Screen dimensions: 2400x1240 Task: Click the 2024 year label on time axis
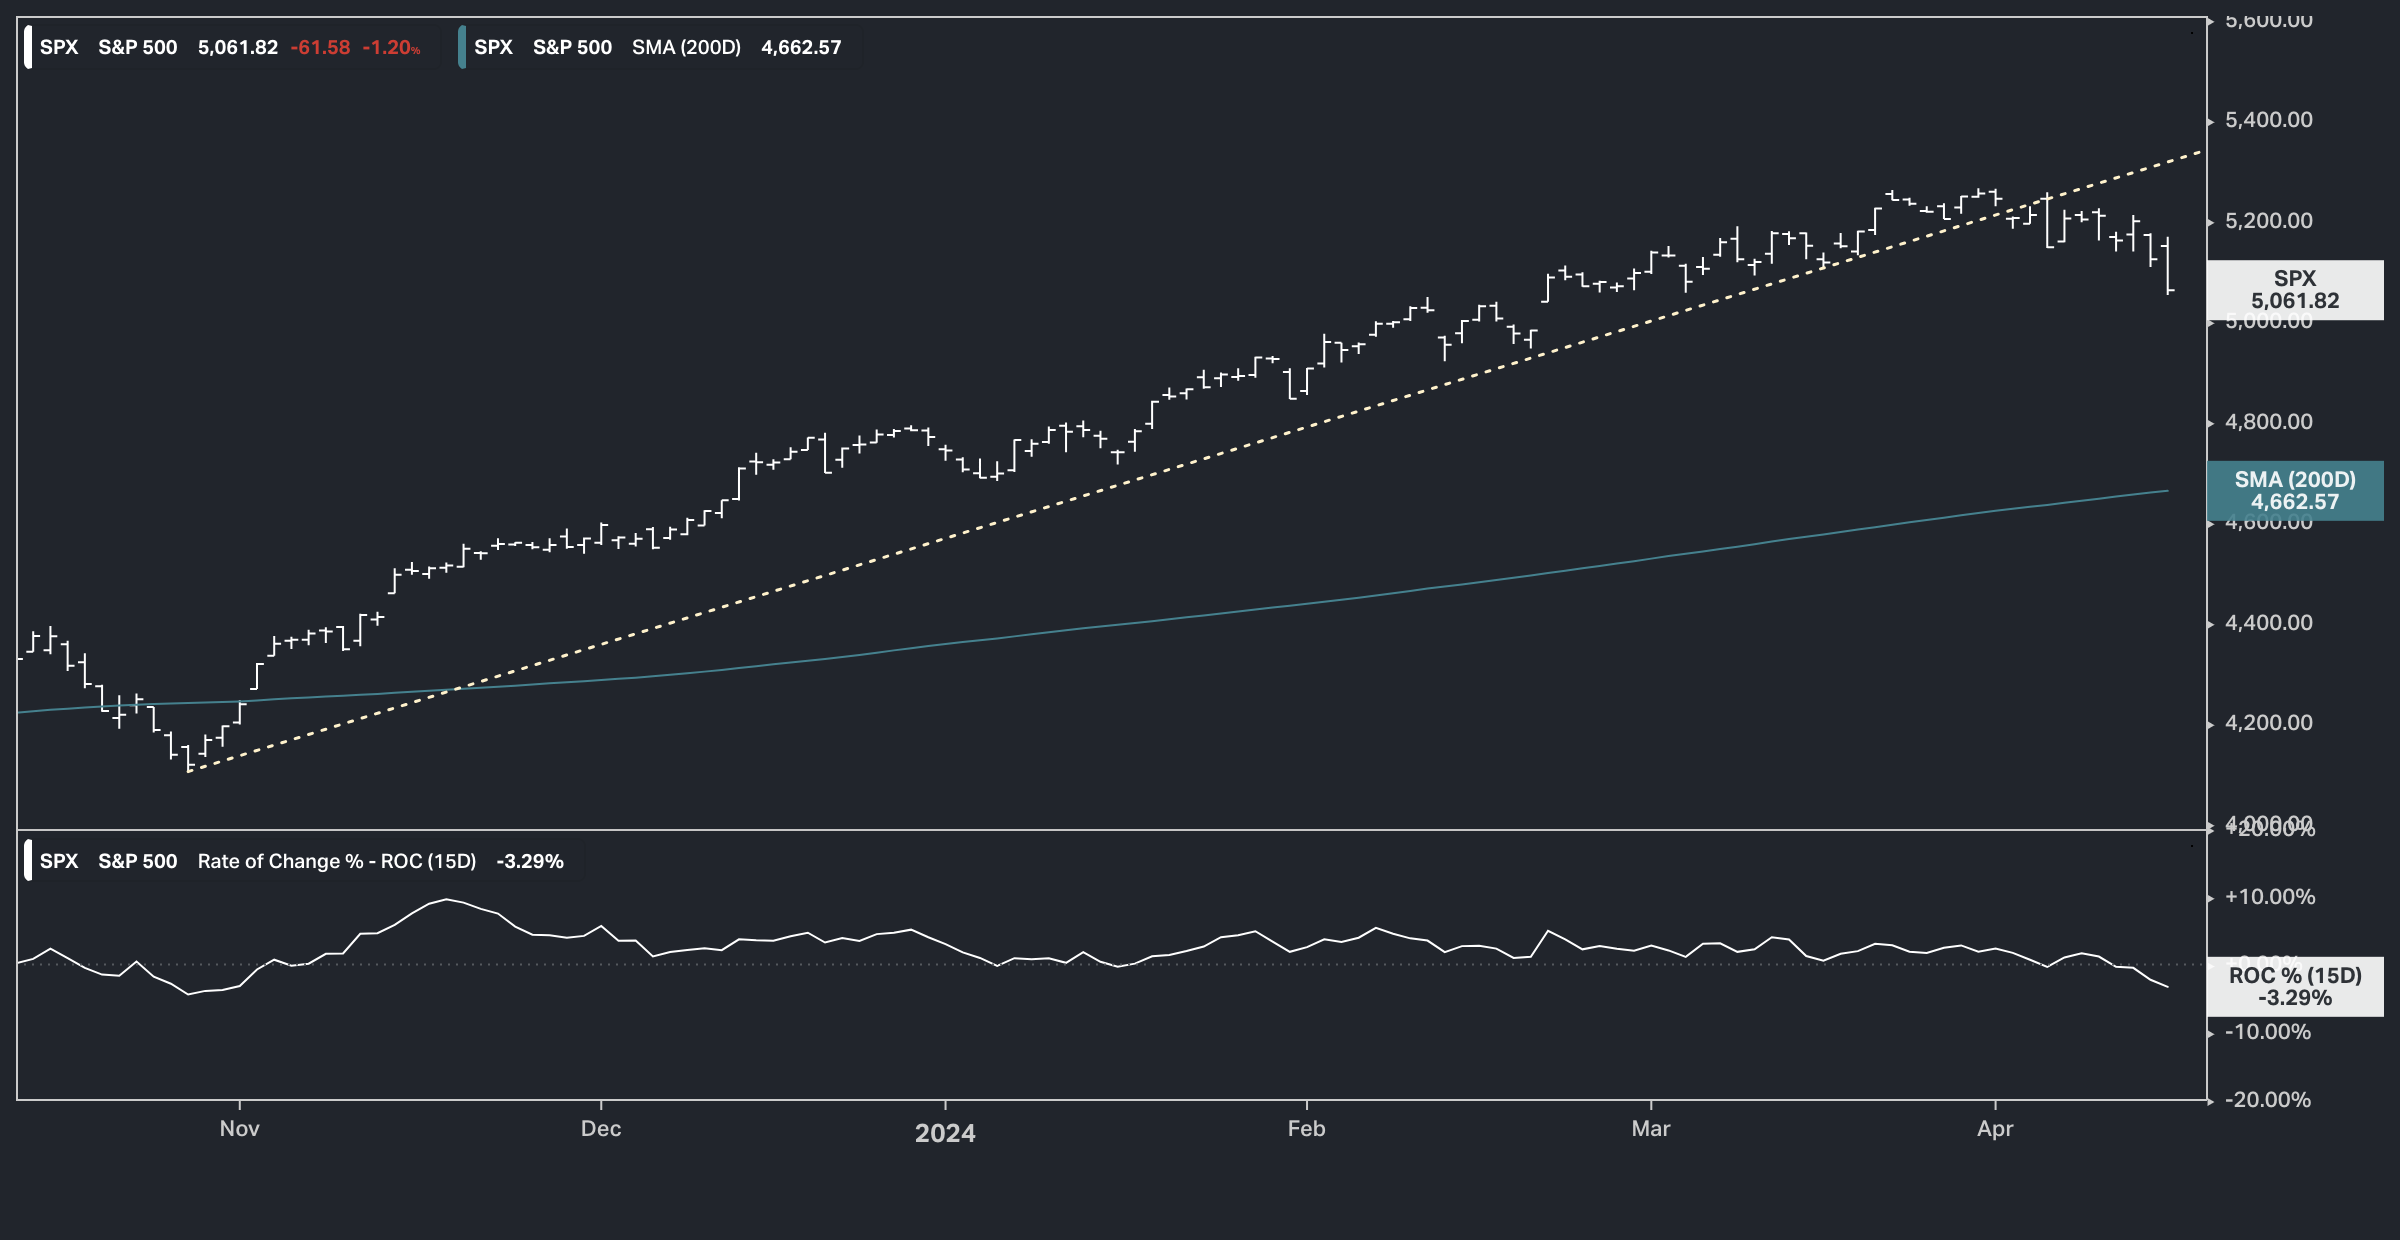click(x=945, y=1133)
